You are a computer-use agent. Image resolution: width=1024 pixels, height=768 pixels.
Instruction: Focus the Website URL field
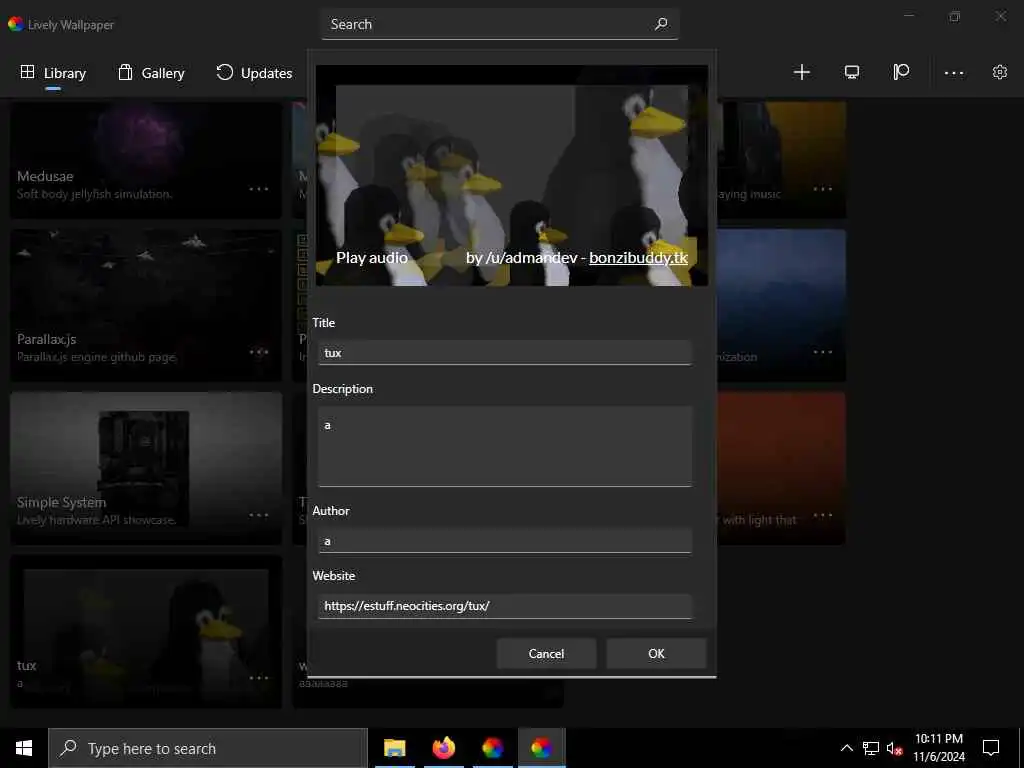coord(504,606)
